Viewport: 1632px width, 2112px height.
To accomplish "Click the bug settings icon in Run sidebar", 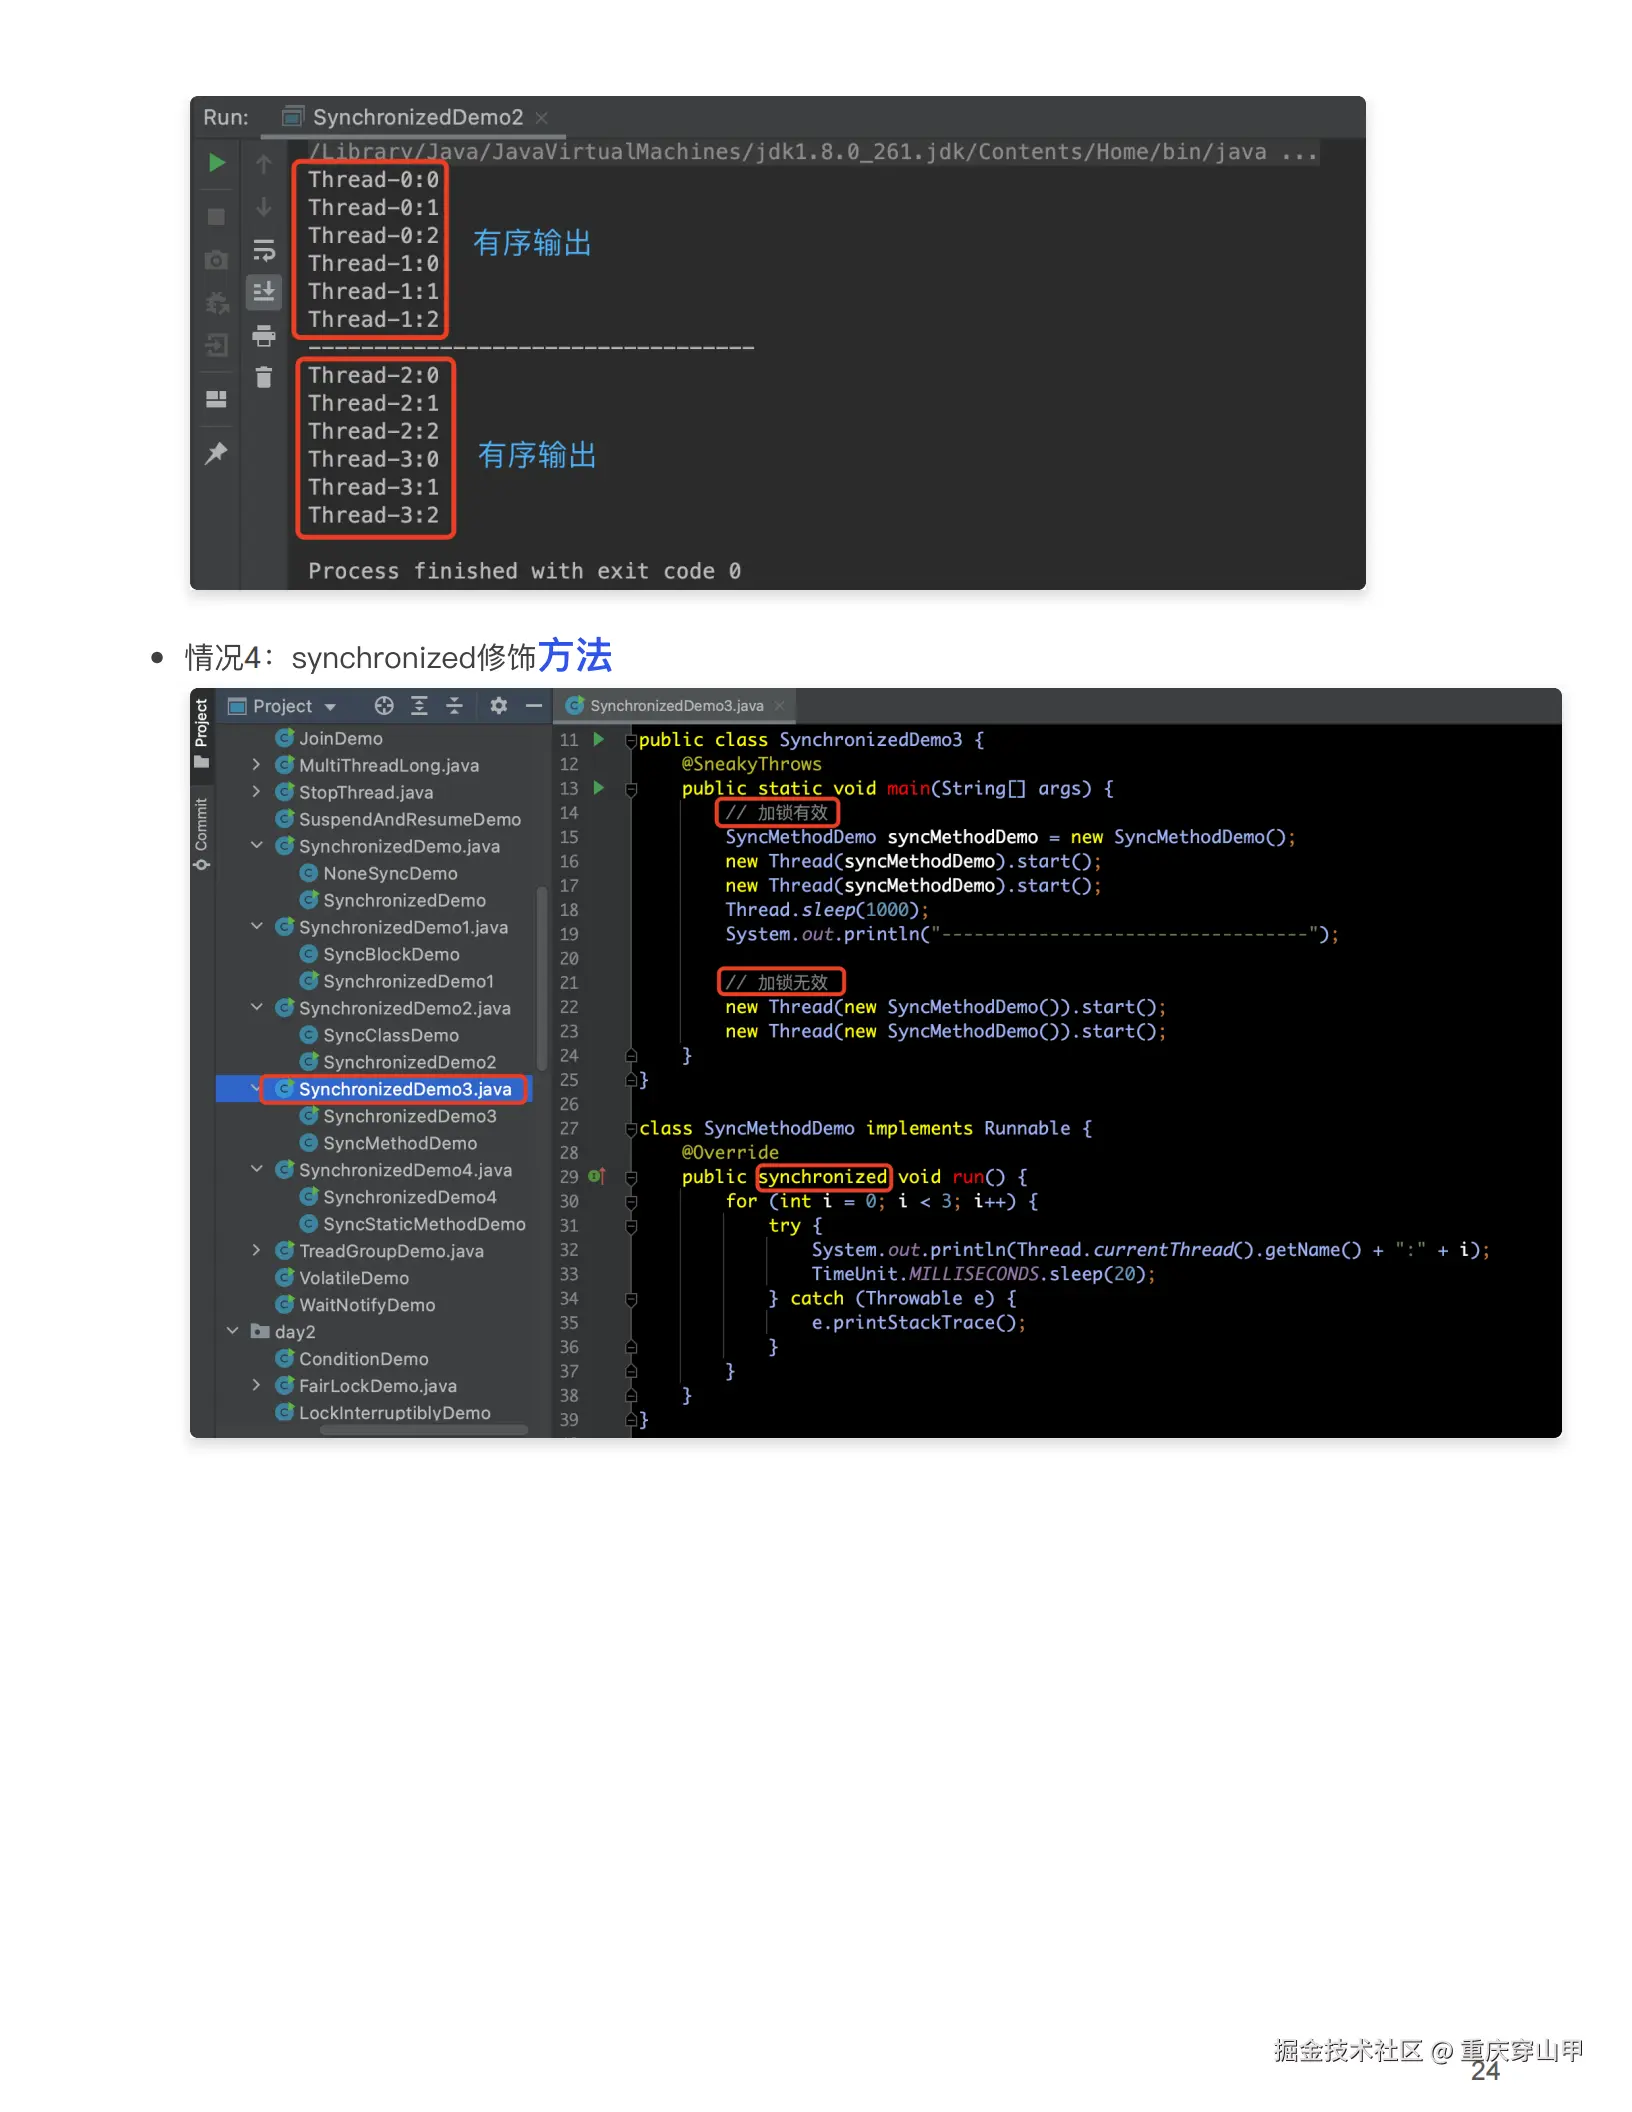I will [216, 302].
